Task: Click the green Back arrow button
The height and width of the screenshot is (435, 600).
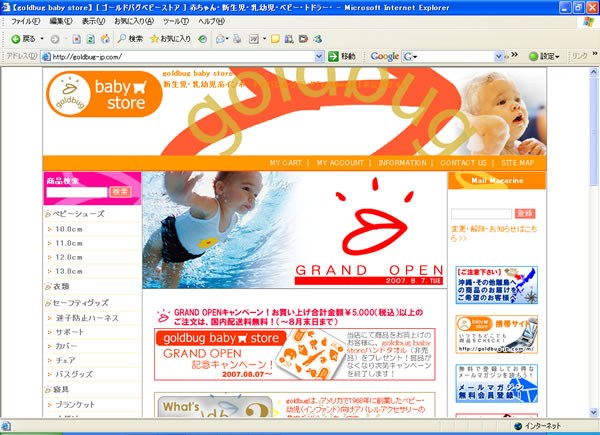Action: click(23, 39)
